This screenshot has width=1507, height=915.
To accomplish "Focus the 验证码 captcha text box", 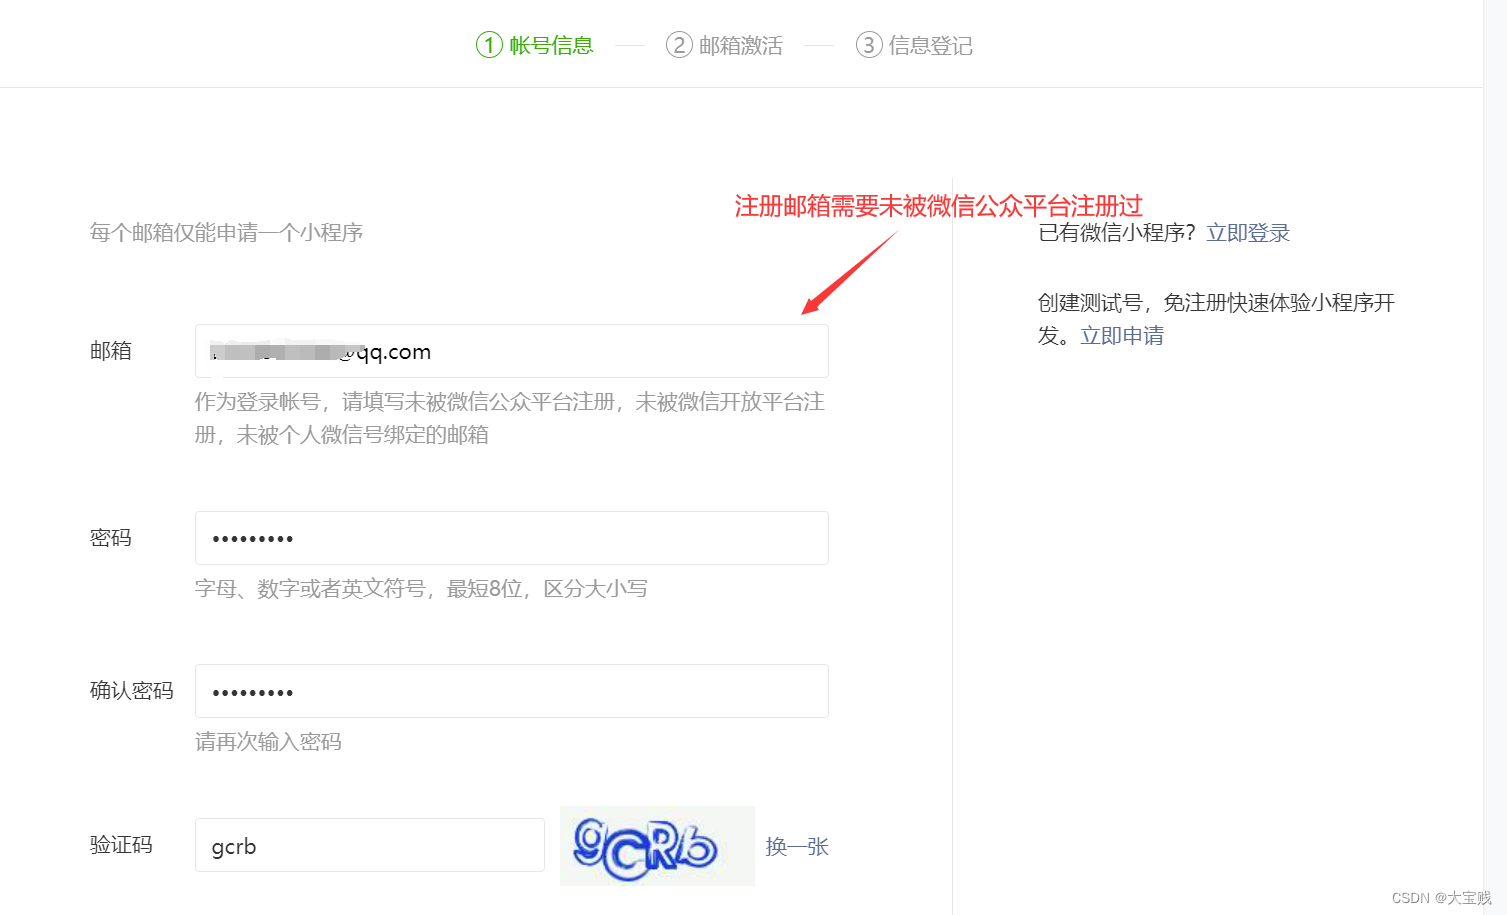I will click(x=369, y=846).
